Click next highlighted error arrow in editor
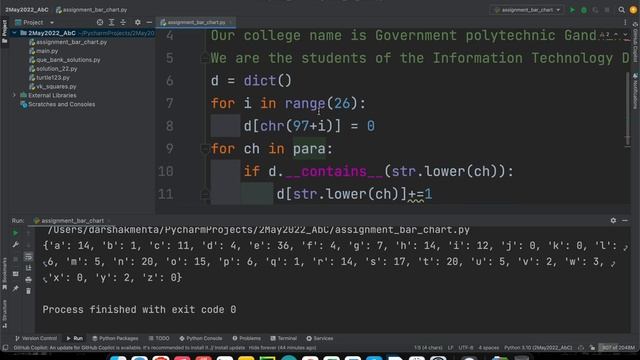Image resolution: width=640 pixels, height=360 pixels. [x=625, y=36]
